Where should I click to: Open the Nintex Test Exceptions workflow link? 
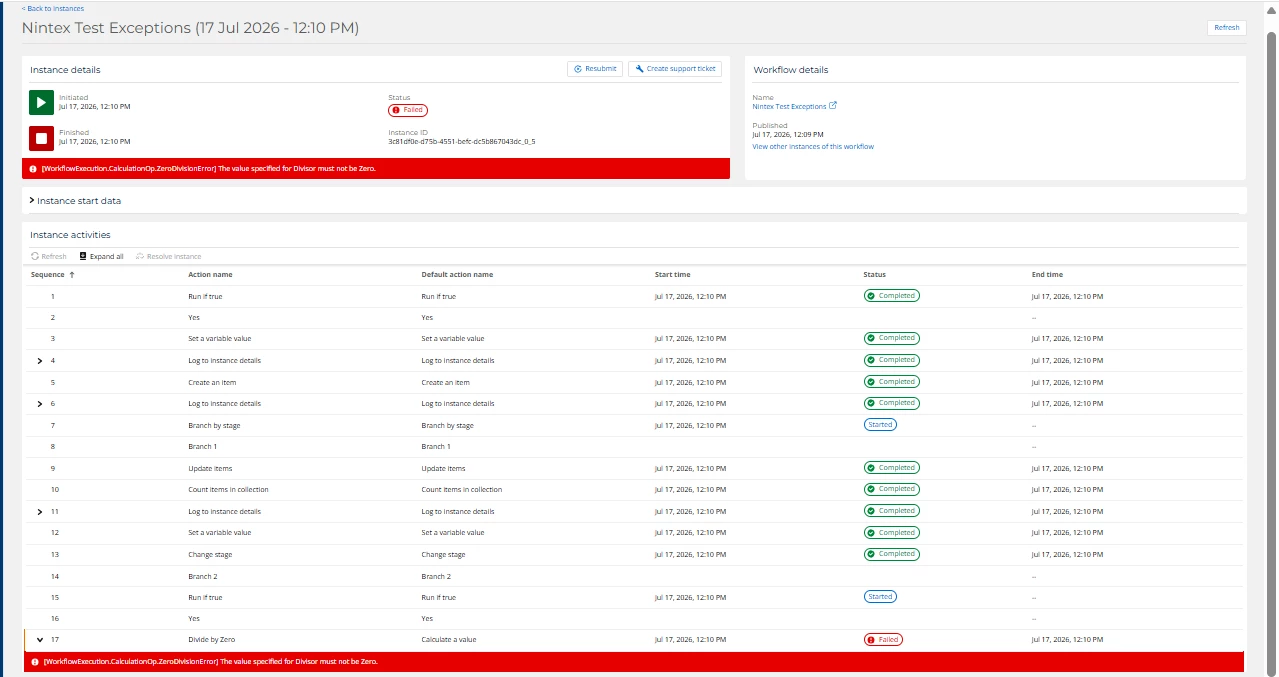(789, 106)
